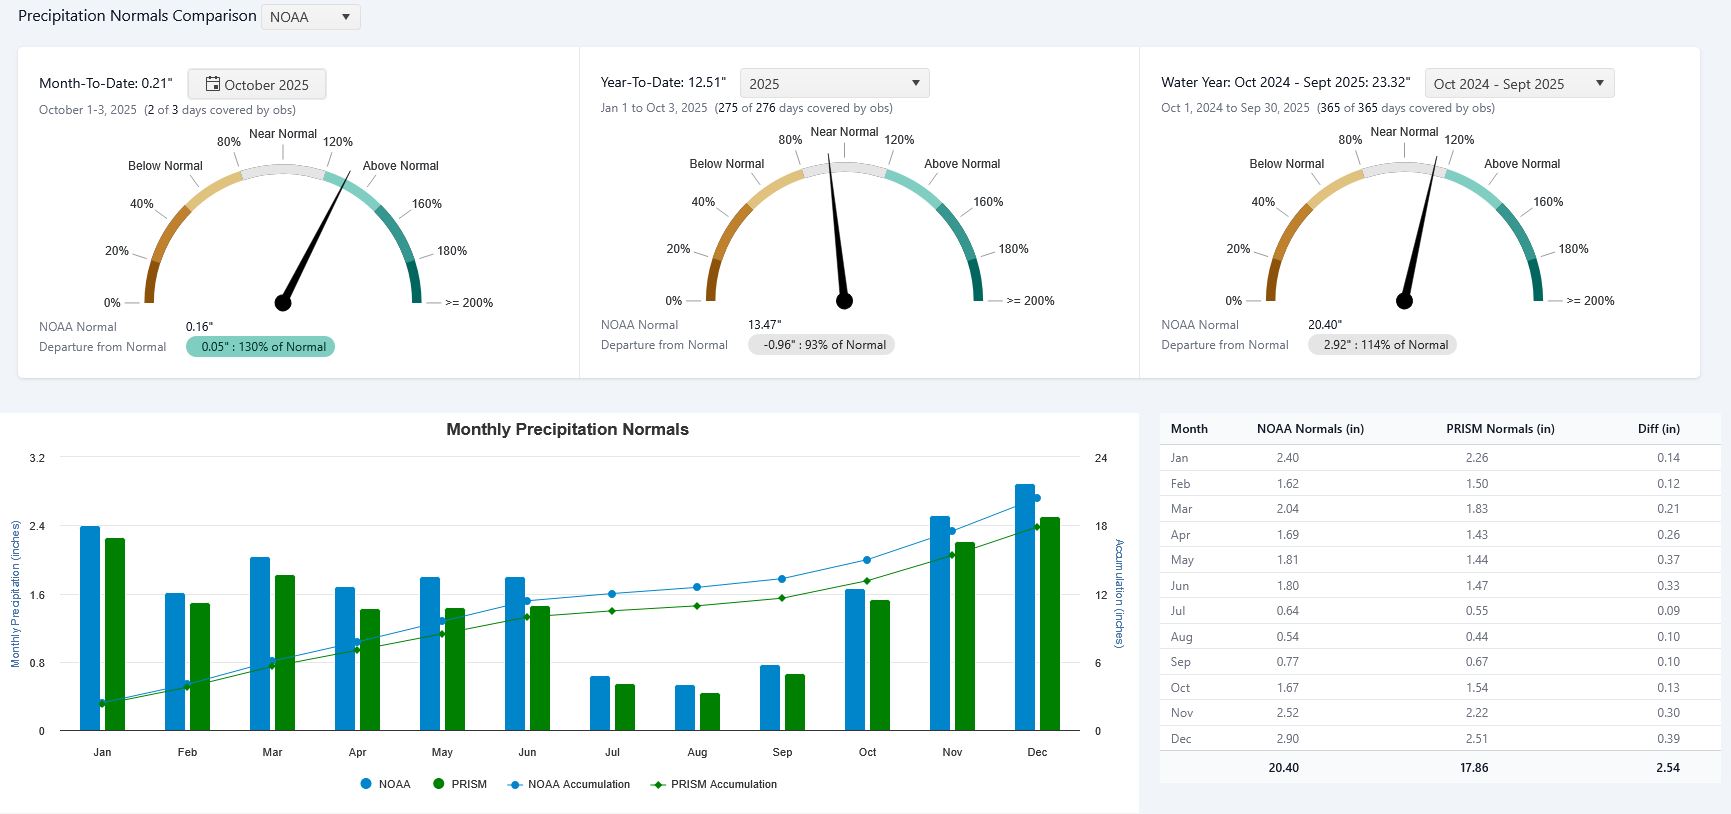Click the 114% of Normal departure badge

(x=1382, y=345)
